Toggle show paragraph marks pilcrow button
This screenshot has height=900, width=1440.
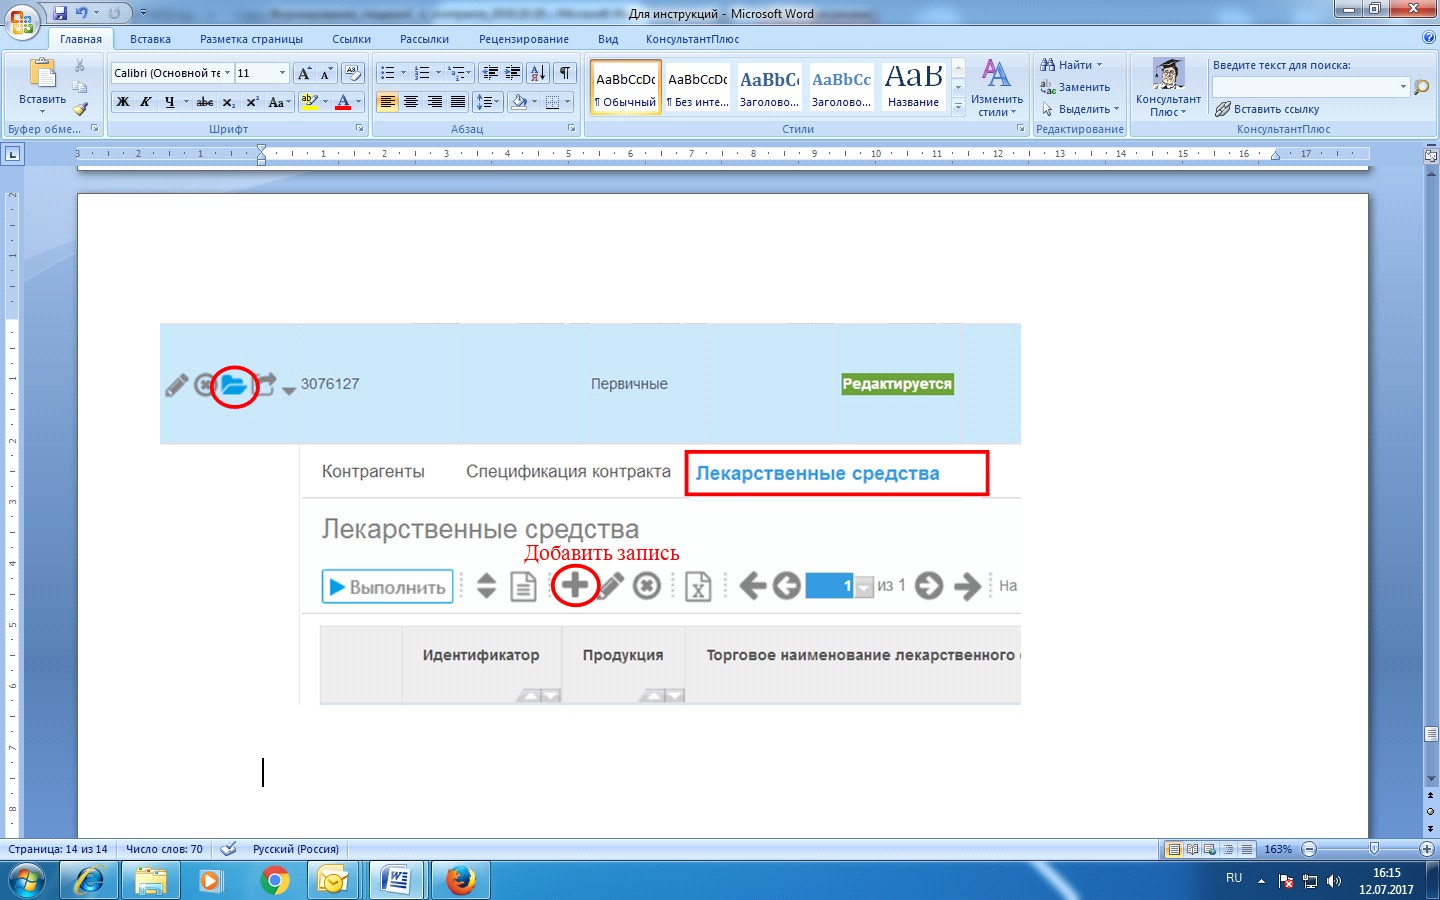(565, 73)
